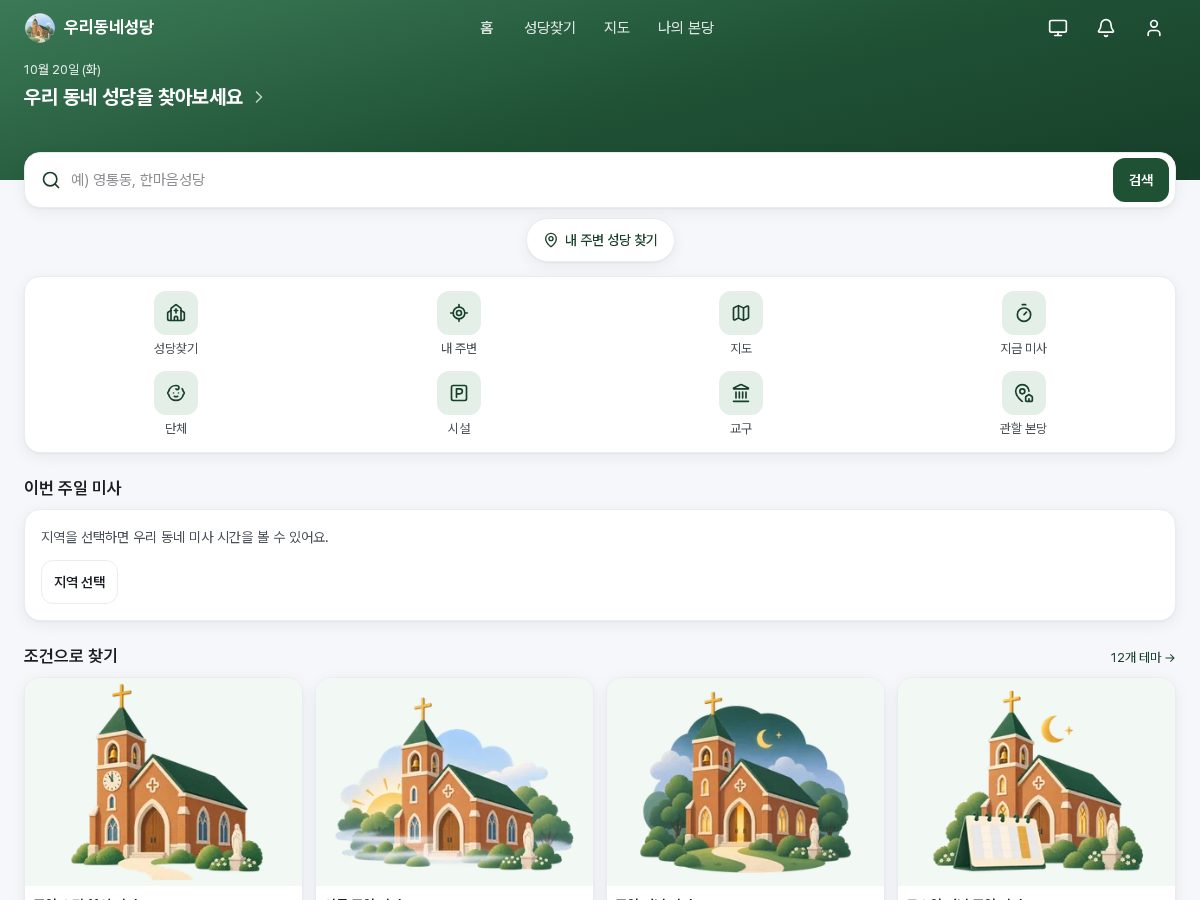Open the night sky church thumbnail
The image size is (1200, 900).
tap(746, 782)
